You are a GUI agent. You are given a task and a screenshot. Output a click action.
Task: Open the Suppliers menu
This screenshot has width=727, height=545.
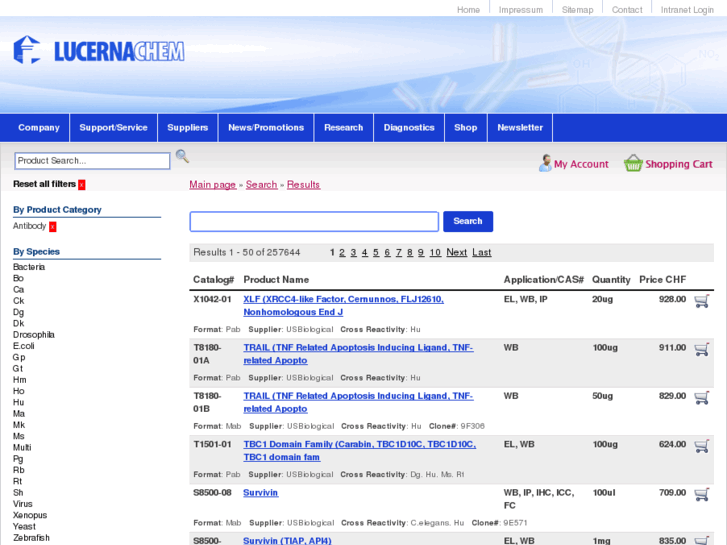click(x=188, y=128)
